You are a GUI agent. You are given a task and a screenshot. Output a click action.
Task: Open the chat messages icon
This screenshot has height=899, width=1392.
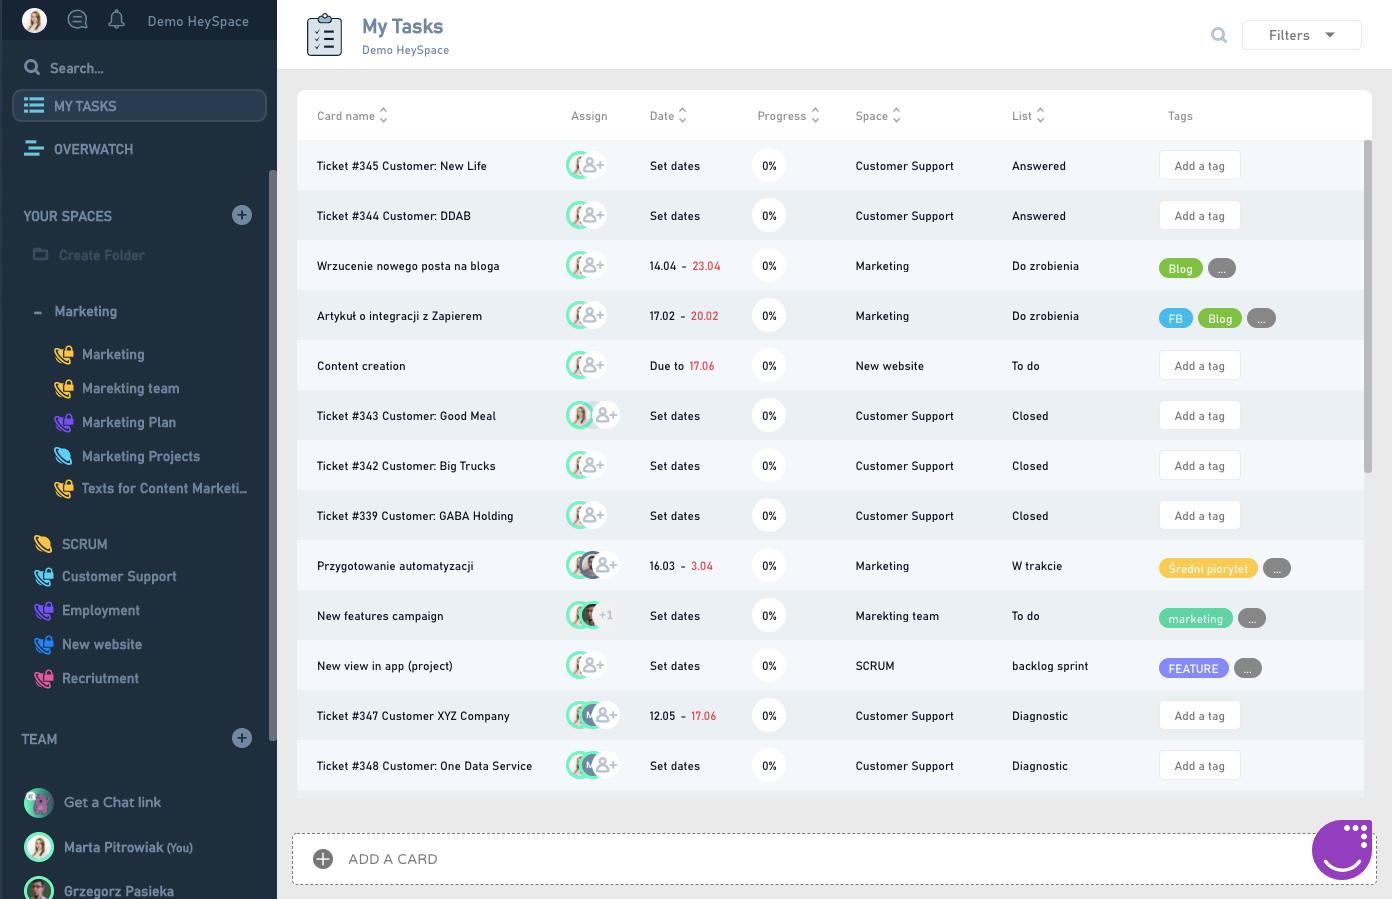point(77,20)
